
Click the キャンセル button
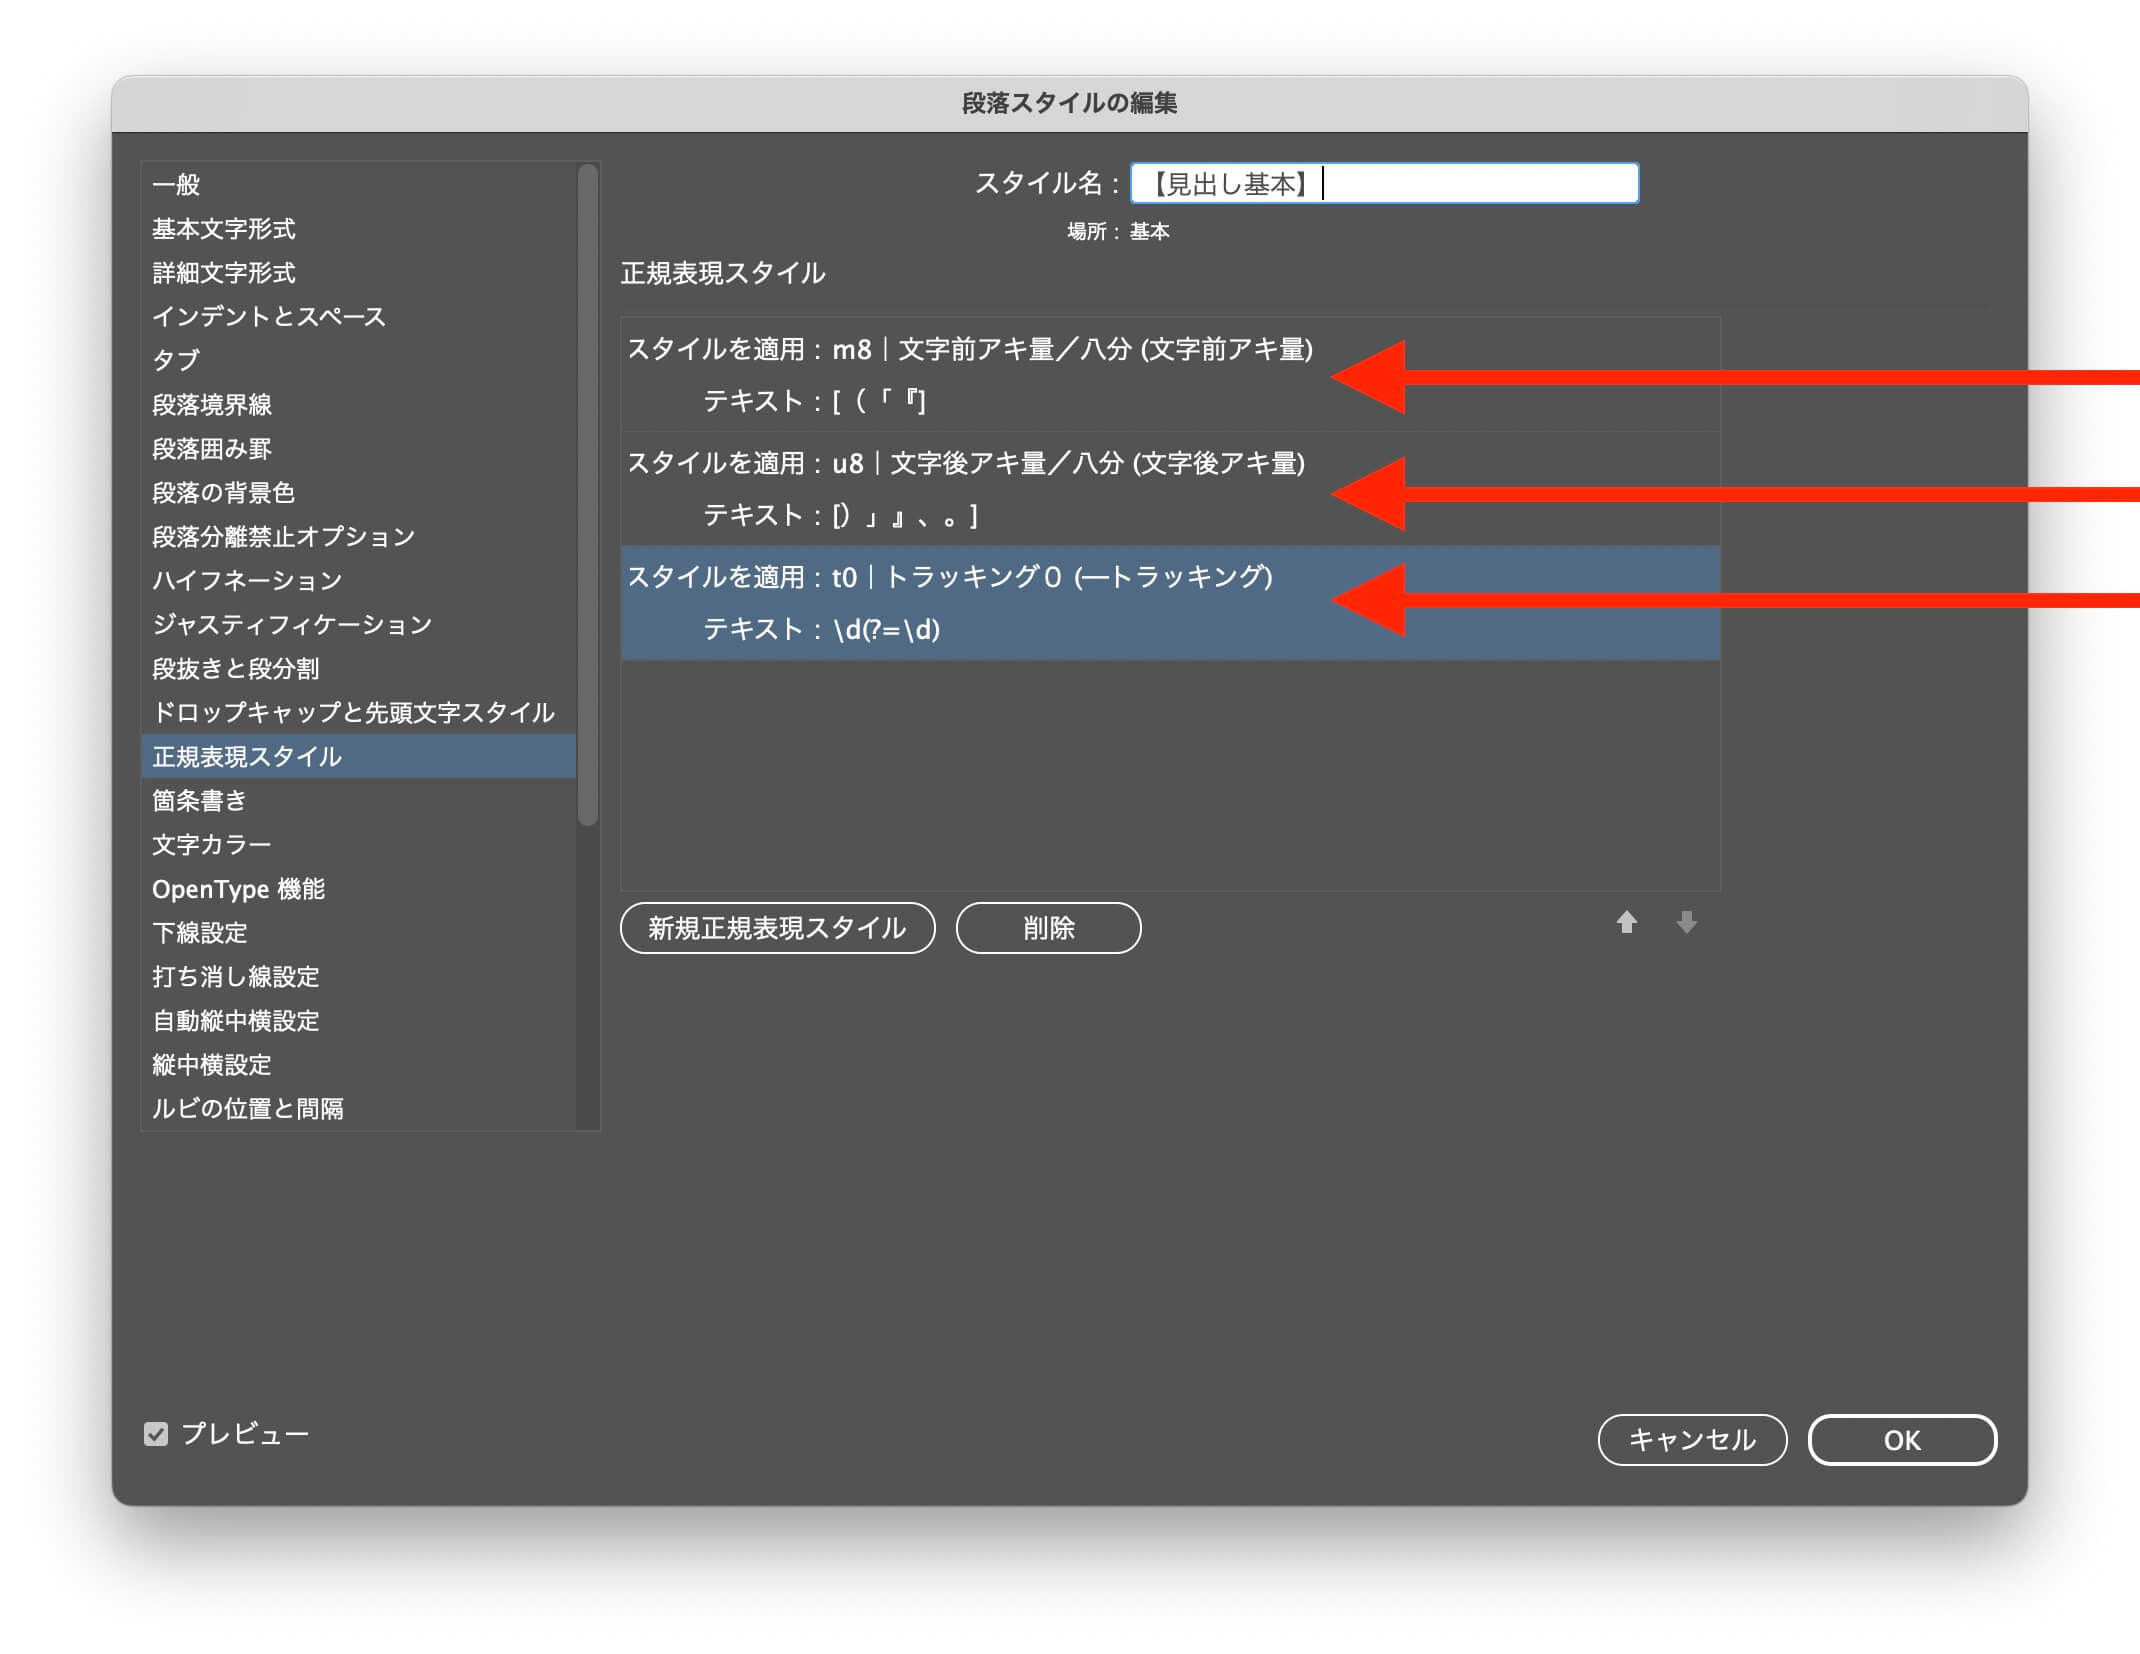pyautogui.click(x=1691, y=1439)
